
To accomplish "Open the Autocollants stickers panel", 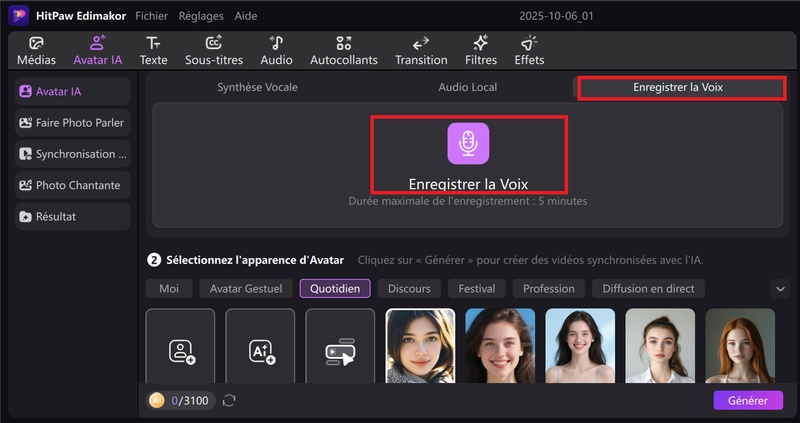I will coord(344,51).
